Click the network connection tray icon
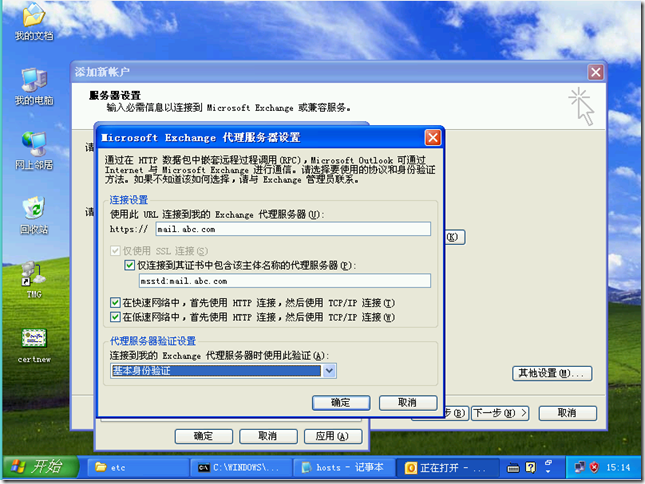The image size is (645, 484). [580, 467]
